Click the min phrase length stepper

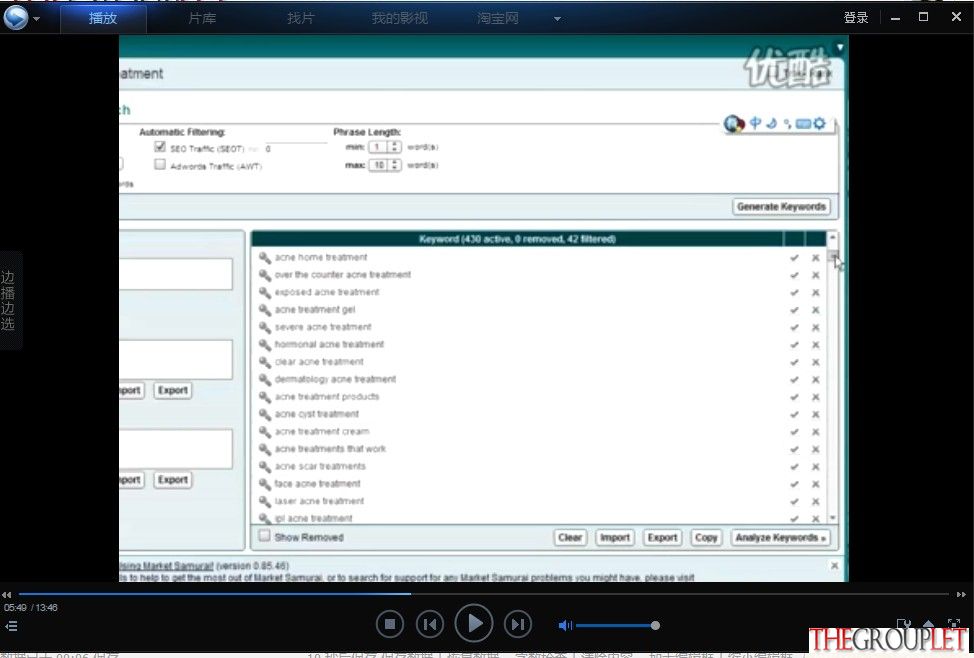[394, 147]
